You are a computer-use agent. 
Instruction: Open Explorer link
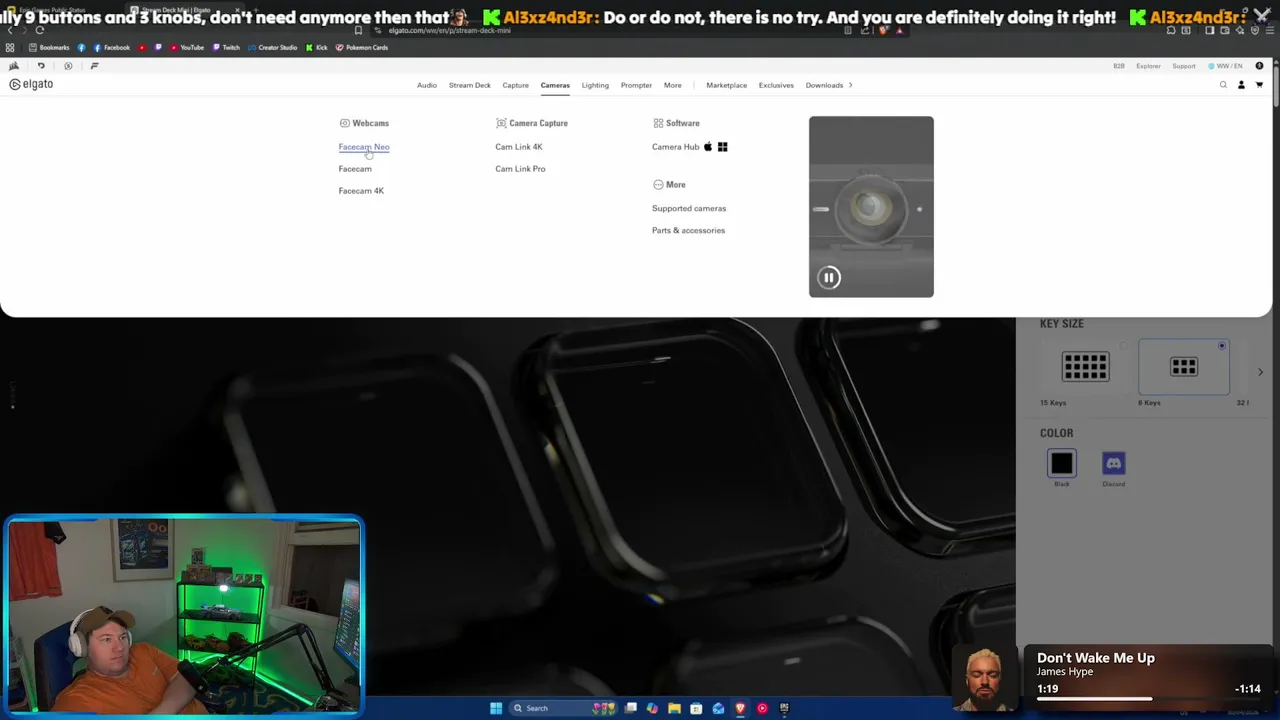tap(1148, 66)
